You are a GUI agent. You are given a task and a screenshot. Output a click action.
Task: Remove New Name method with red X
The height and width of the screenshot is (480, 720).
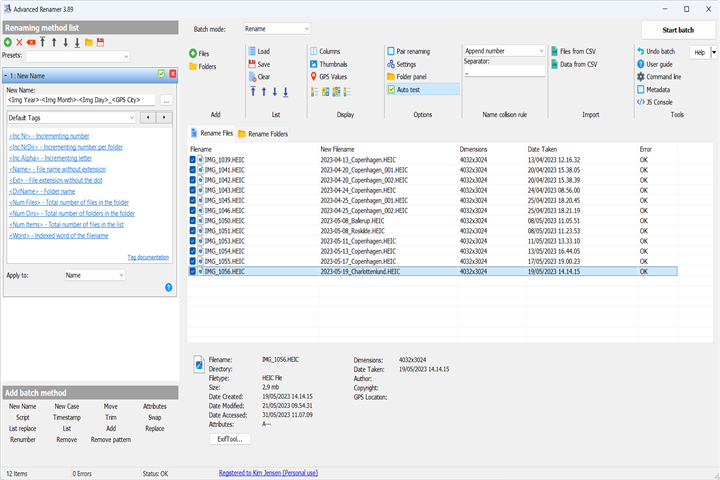click(x=173, y=74)
